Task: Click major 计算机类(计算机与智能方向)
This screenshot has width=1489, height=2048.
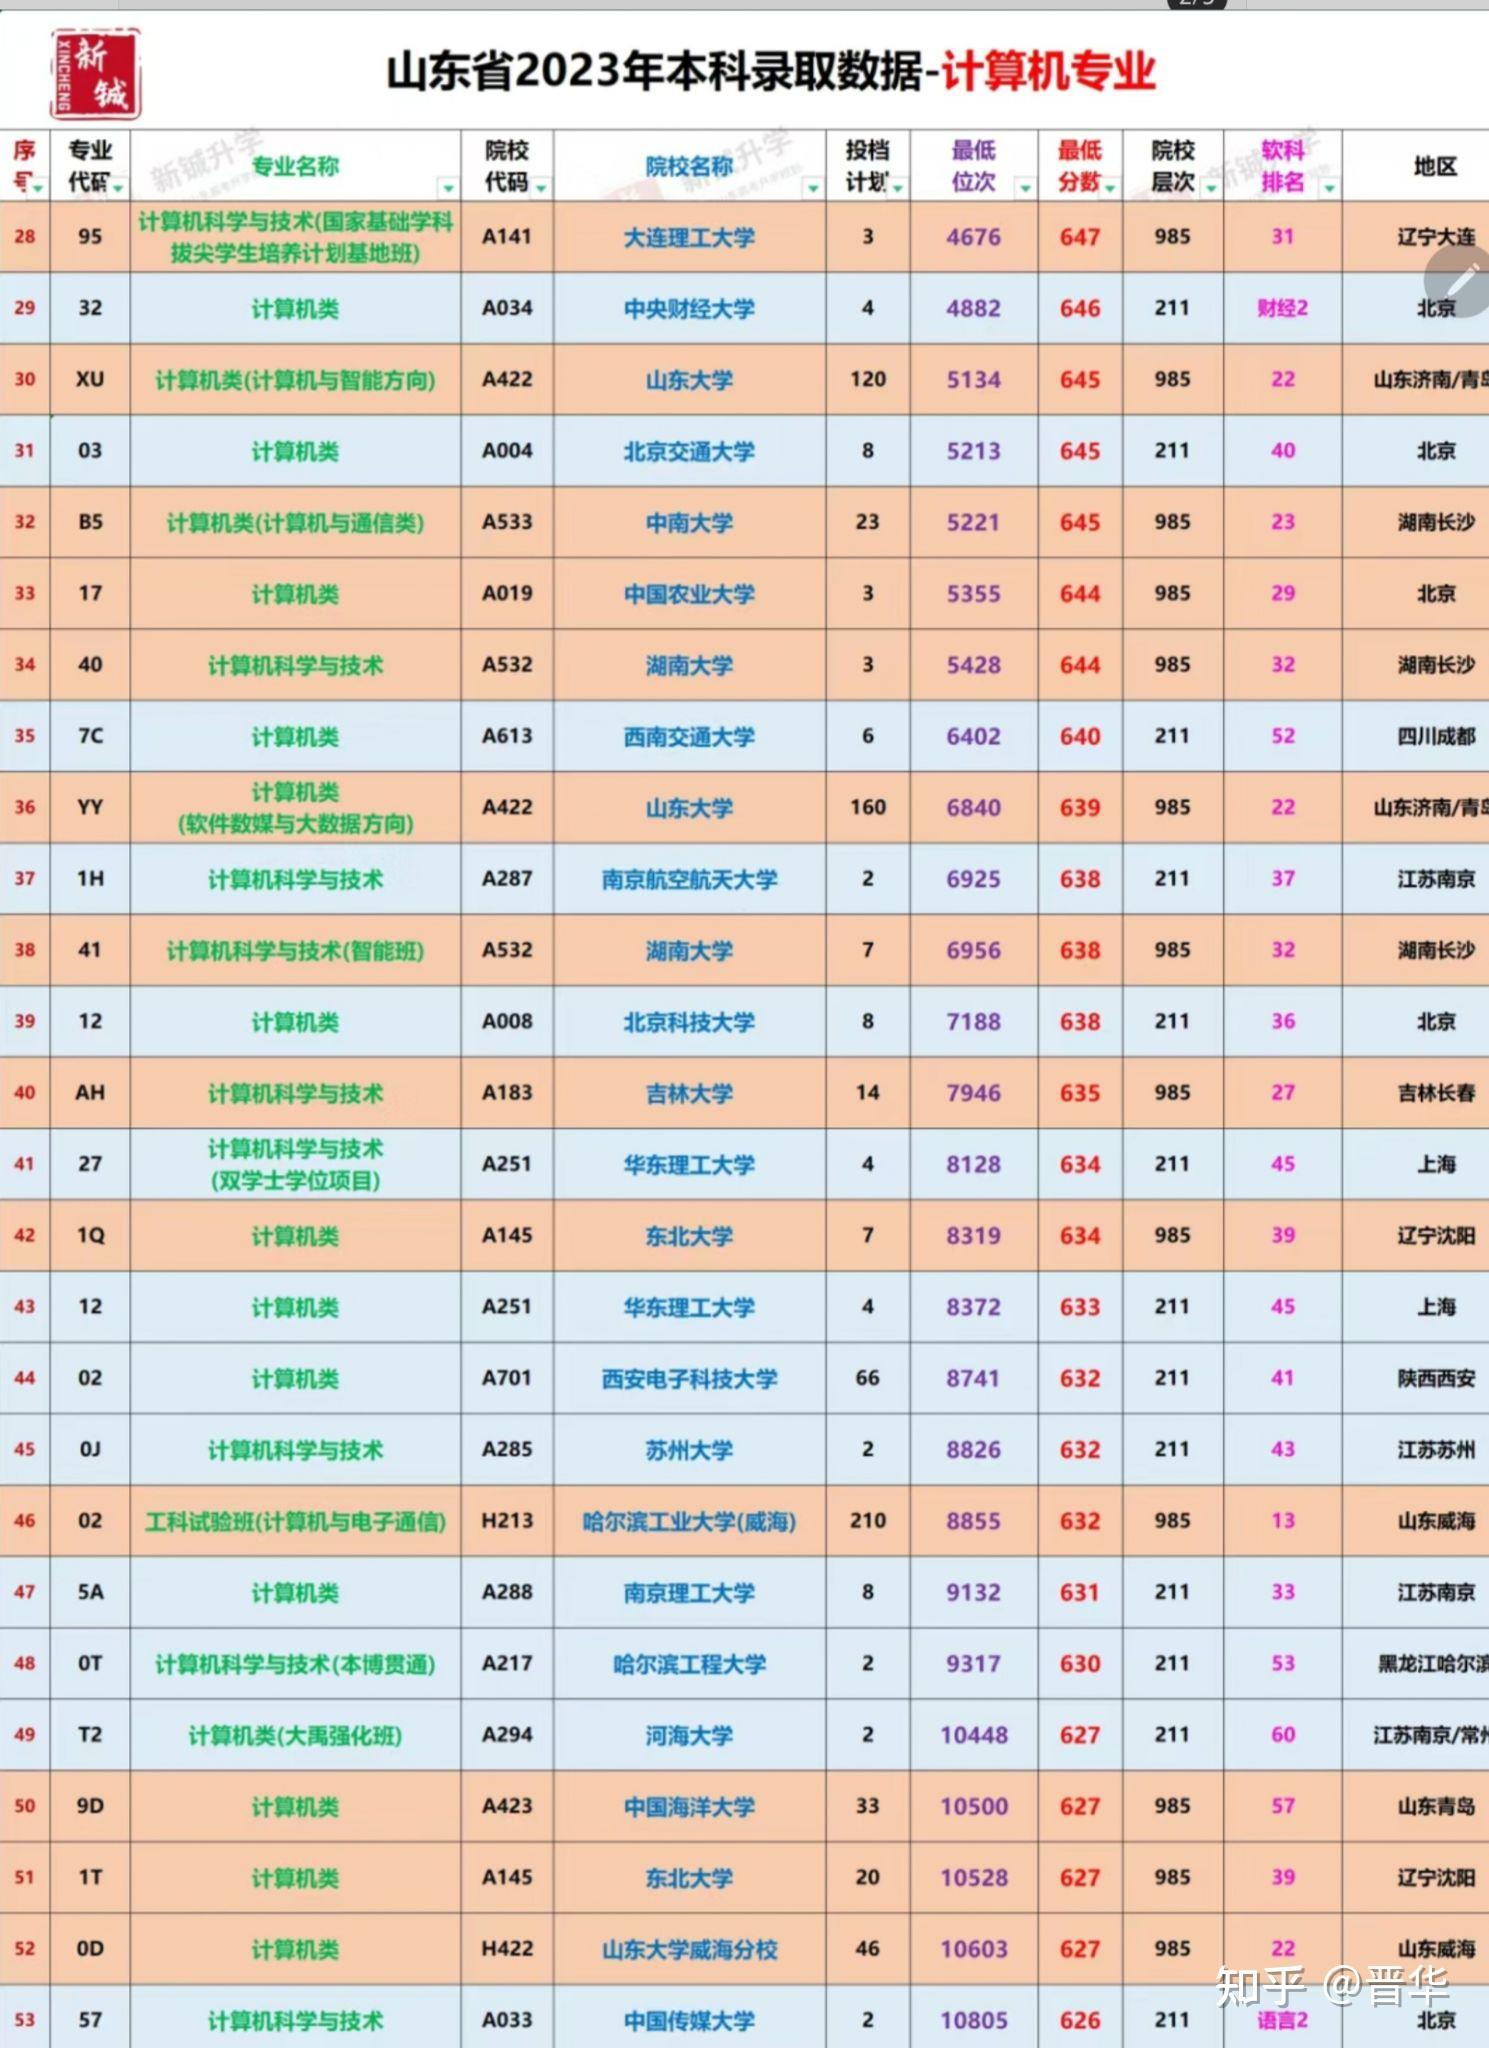Action: point(295,380)
